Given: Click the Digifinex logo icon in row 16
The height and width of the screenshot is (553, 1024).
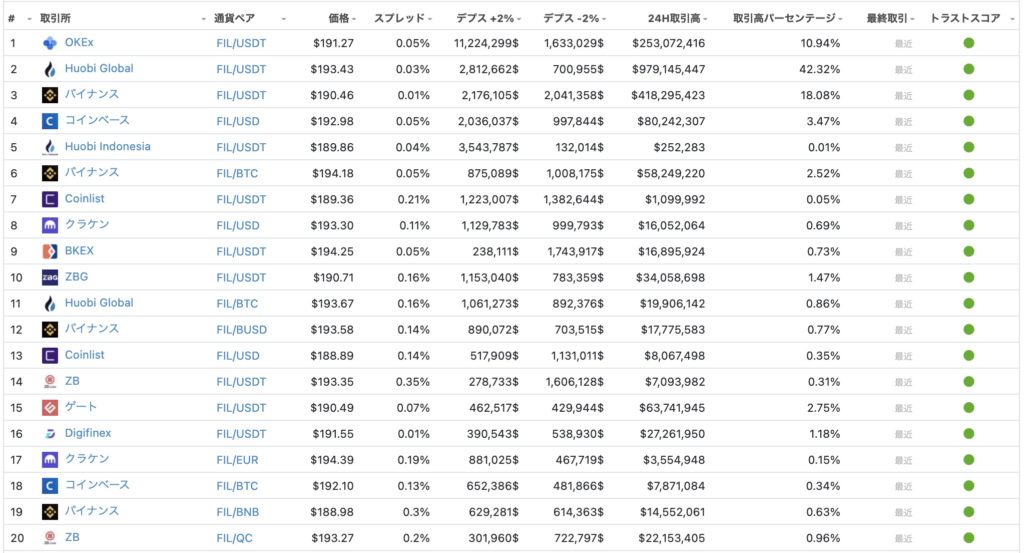Looking at the screenshot, I should click(x=50, y=434).
